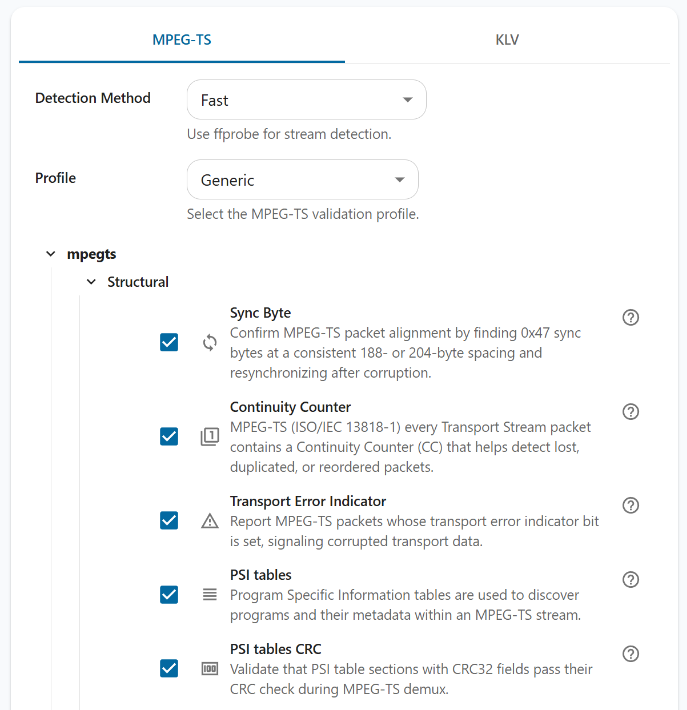
Task: Toggle the Transport Error Indicator checkbox
Action: 169,521
